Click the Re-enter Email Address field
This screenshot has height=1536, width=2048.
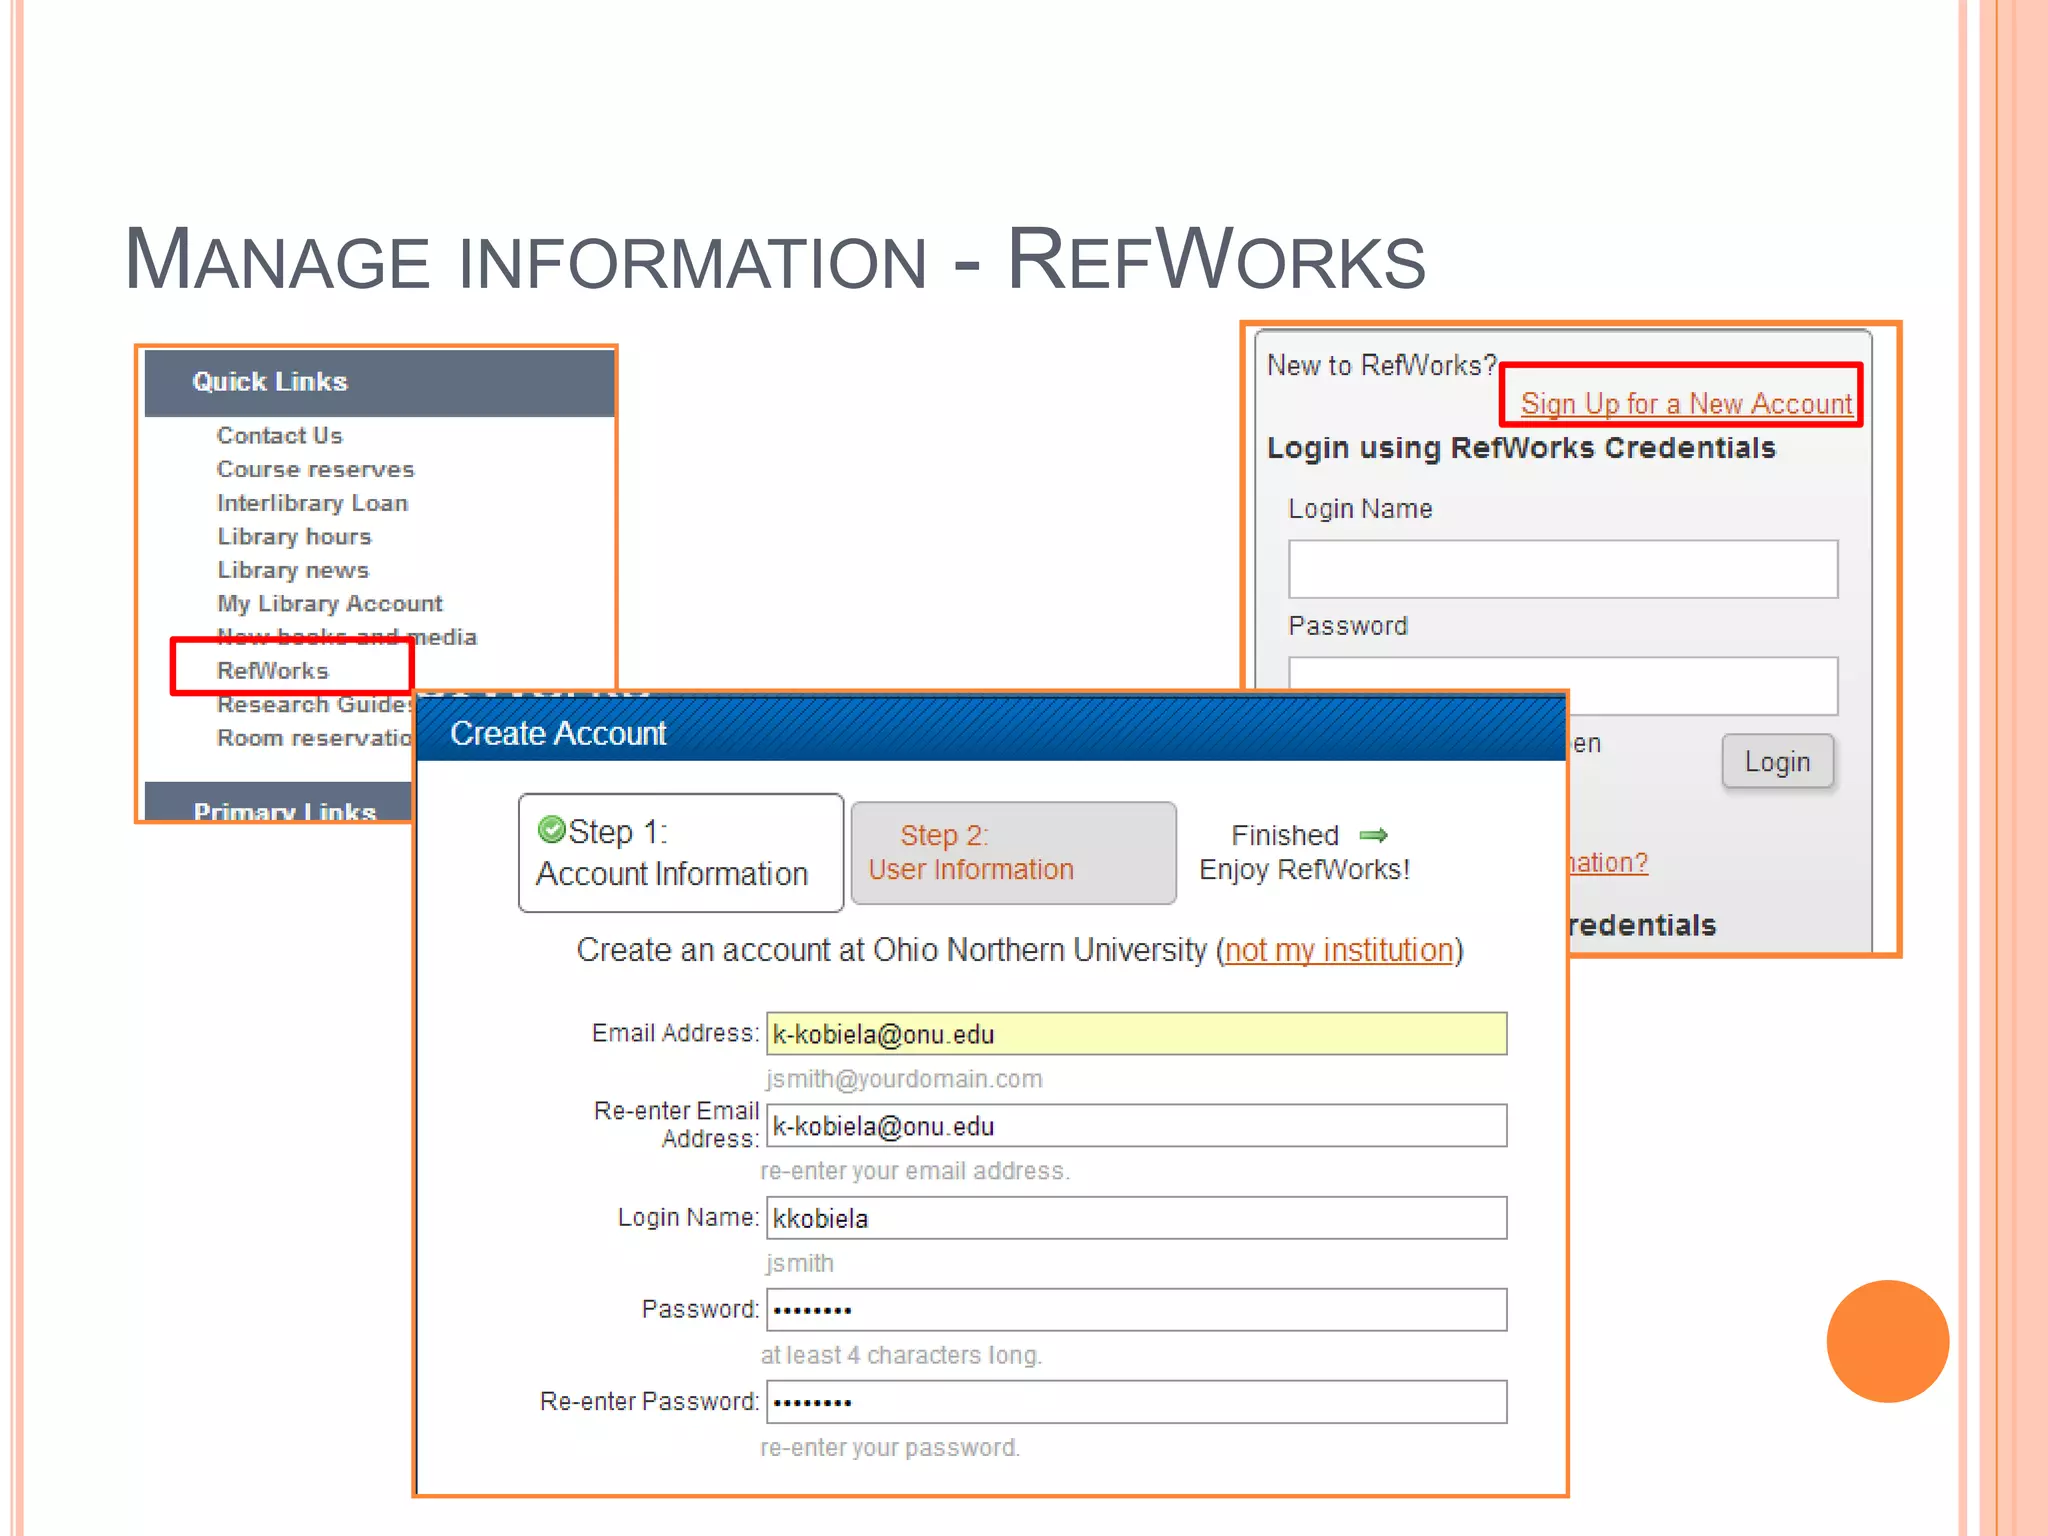coord(1136,1126)
